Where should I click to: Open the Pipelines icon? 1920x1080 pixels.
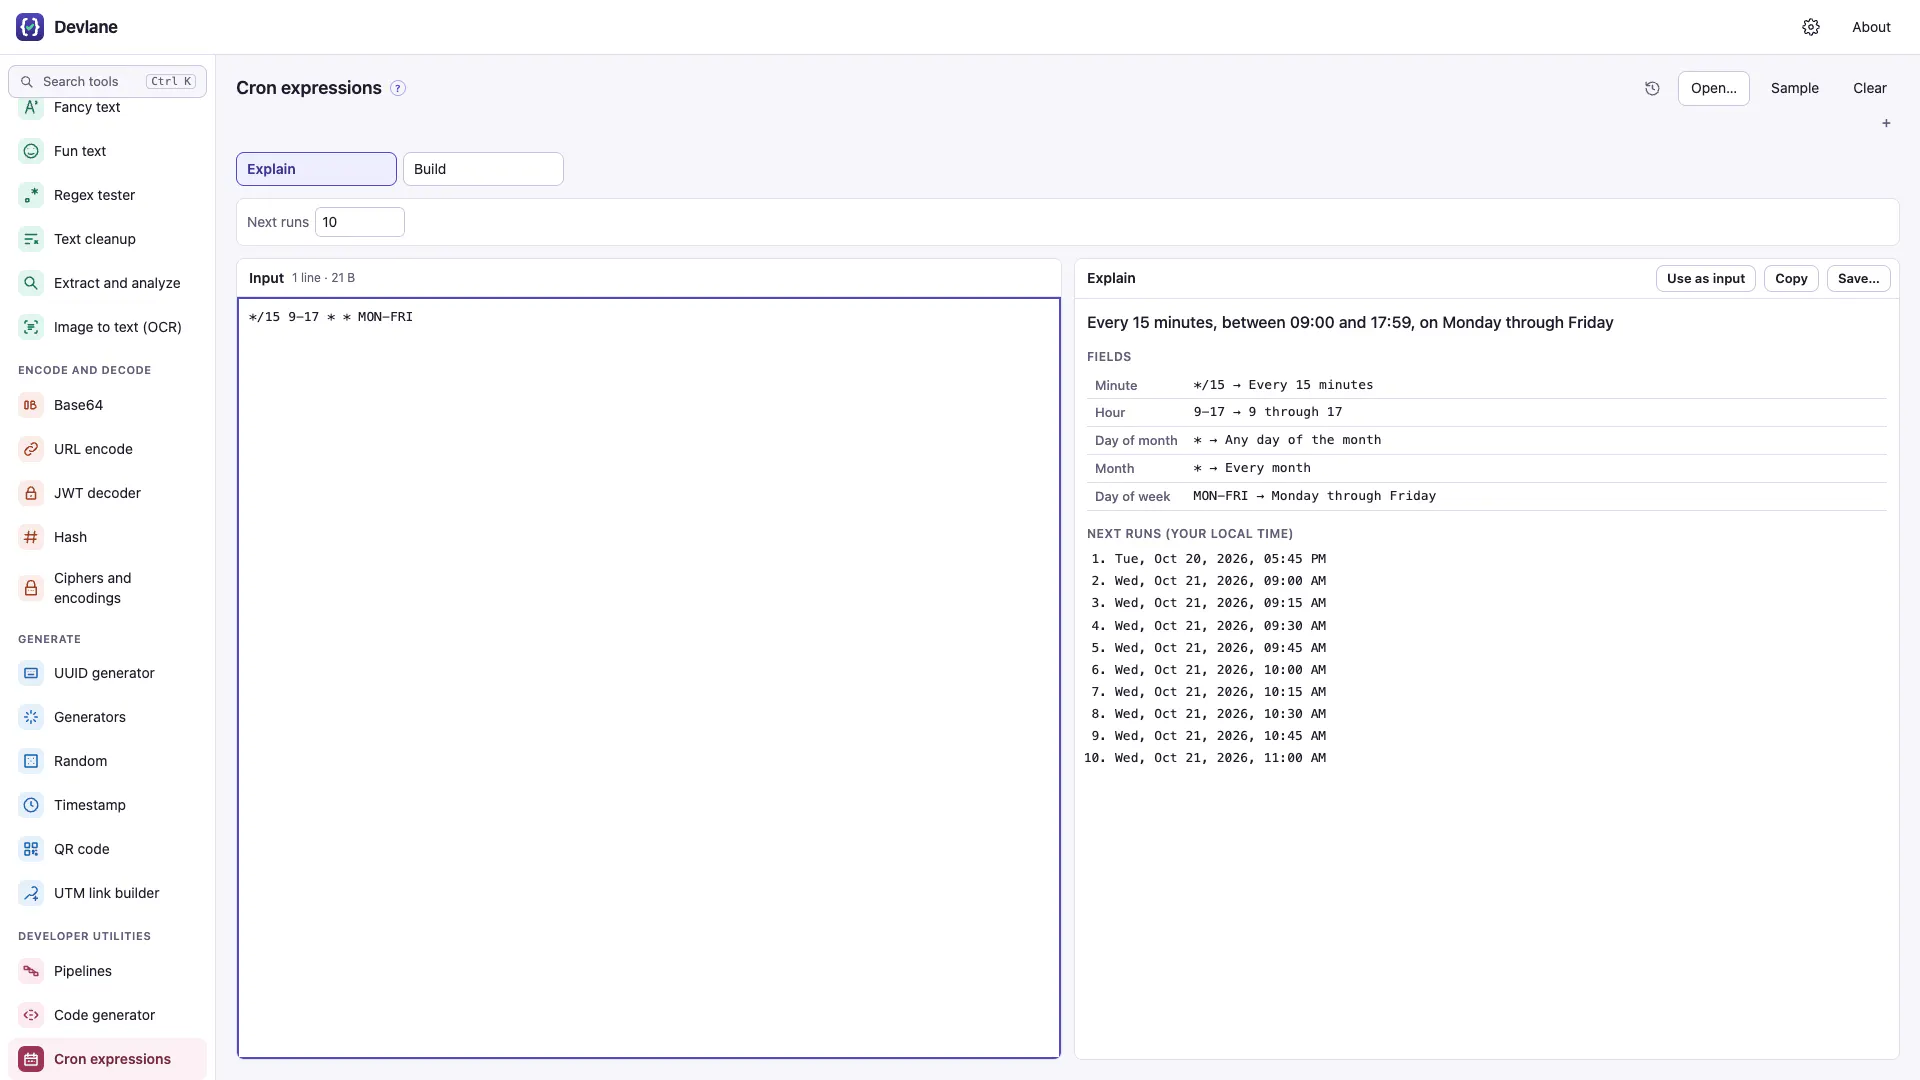(x=31, y=971)
